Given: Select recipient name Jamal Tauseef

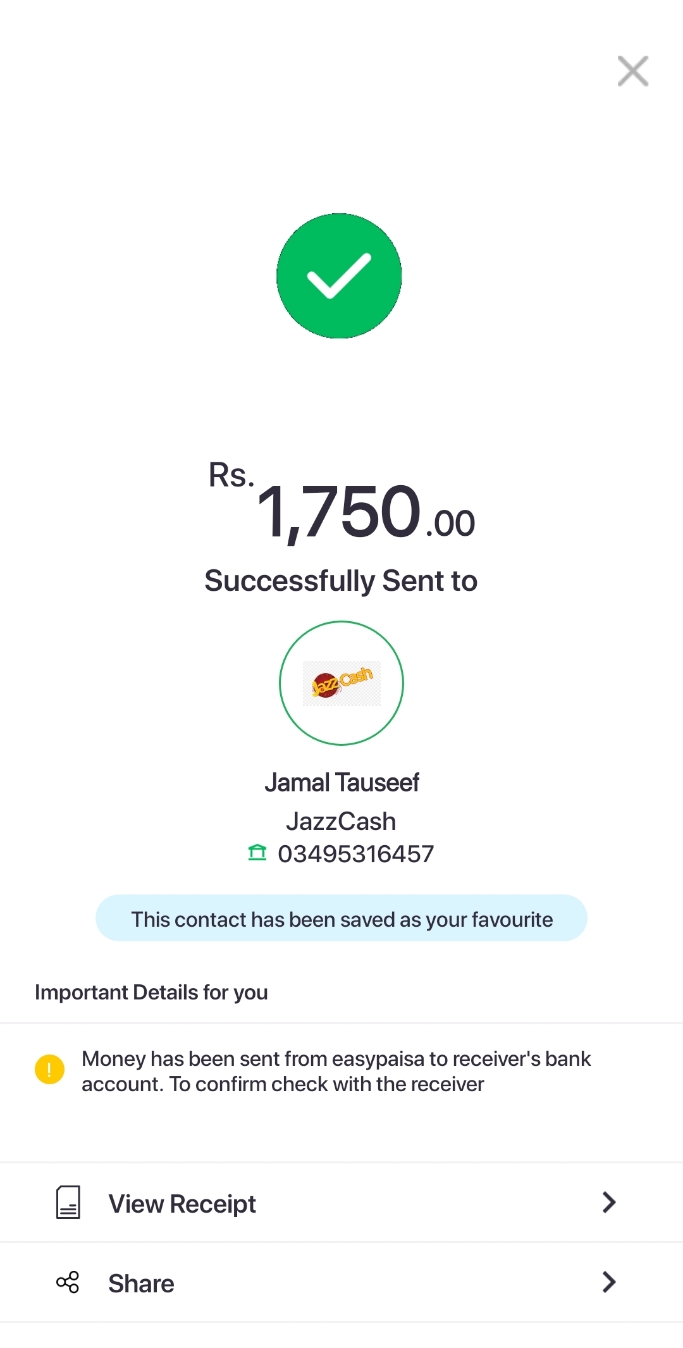Looking at the screenshot, I should coord(341,782).
